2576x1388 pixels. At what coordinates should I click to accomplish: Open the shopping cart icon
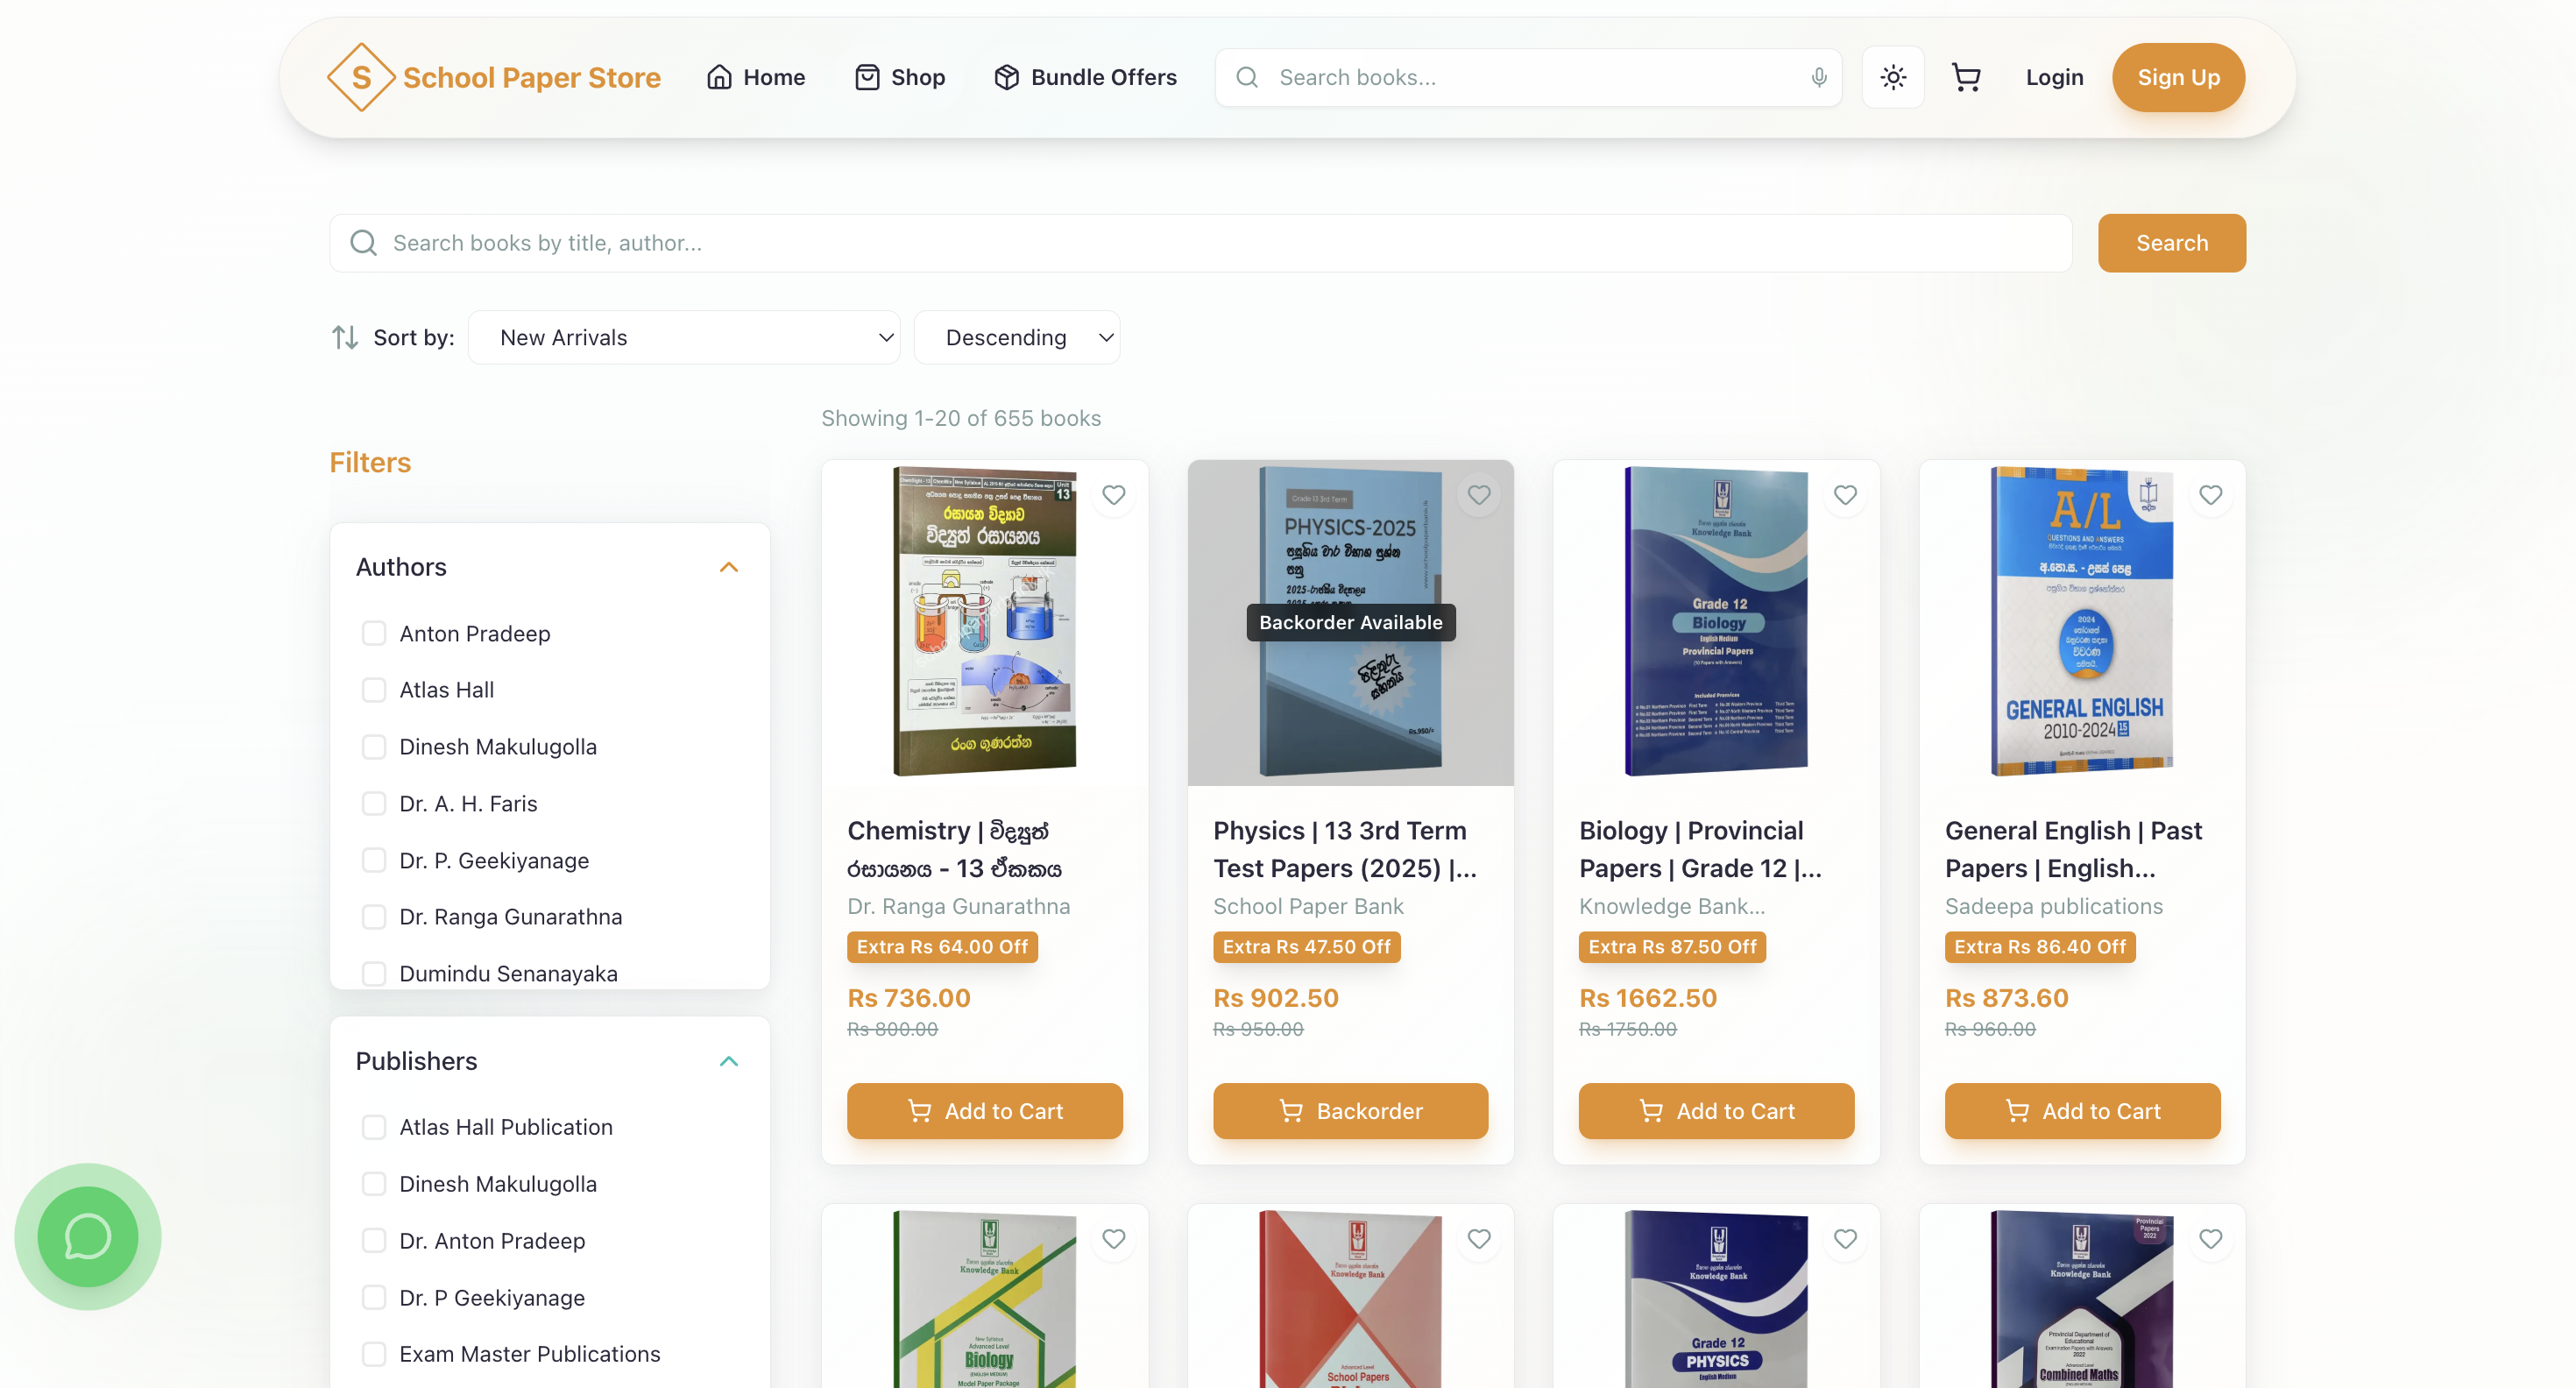(1965, 77)
